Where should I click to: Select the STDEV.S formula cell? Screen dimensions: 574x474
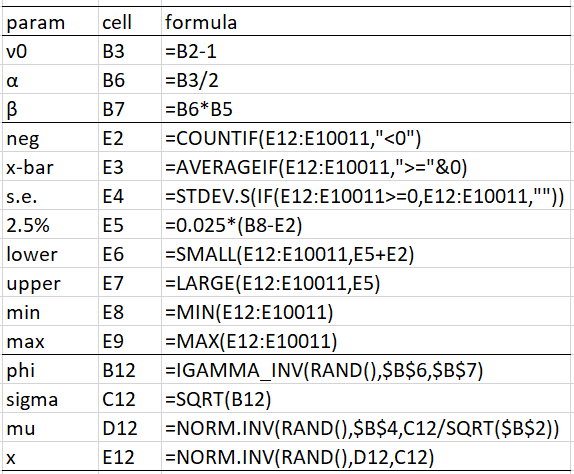(x=366, y=195)
